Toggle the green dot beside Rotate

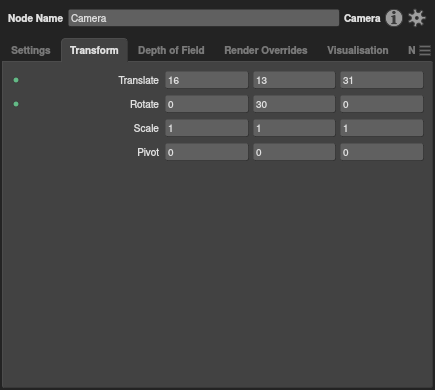coord(16,104)
